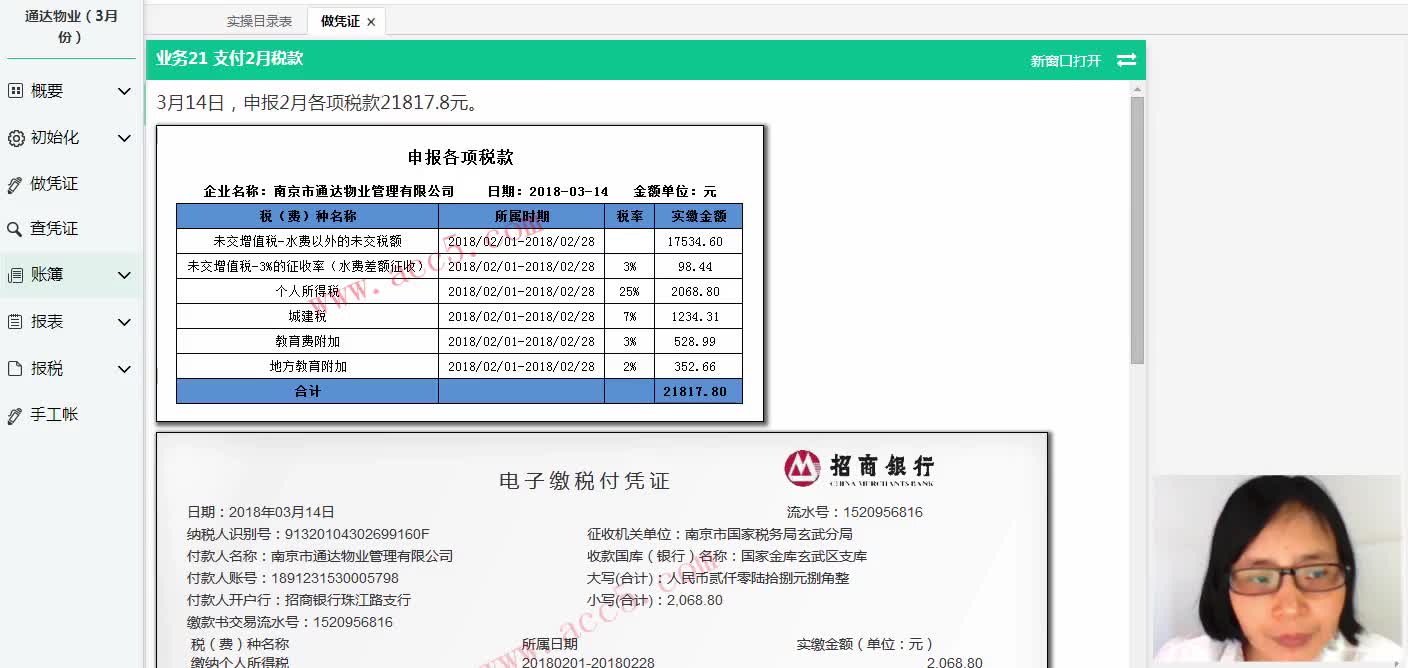Click the new-window swap arrows icon
The height and width of the screenshot is (668, 1408).
[1126, 60]
